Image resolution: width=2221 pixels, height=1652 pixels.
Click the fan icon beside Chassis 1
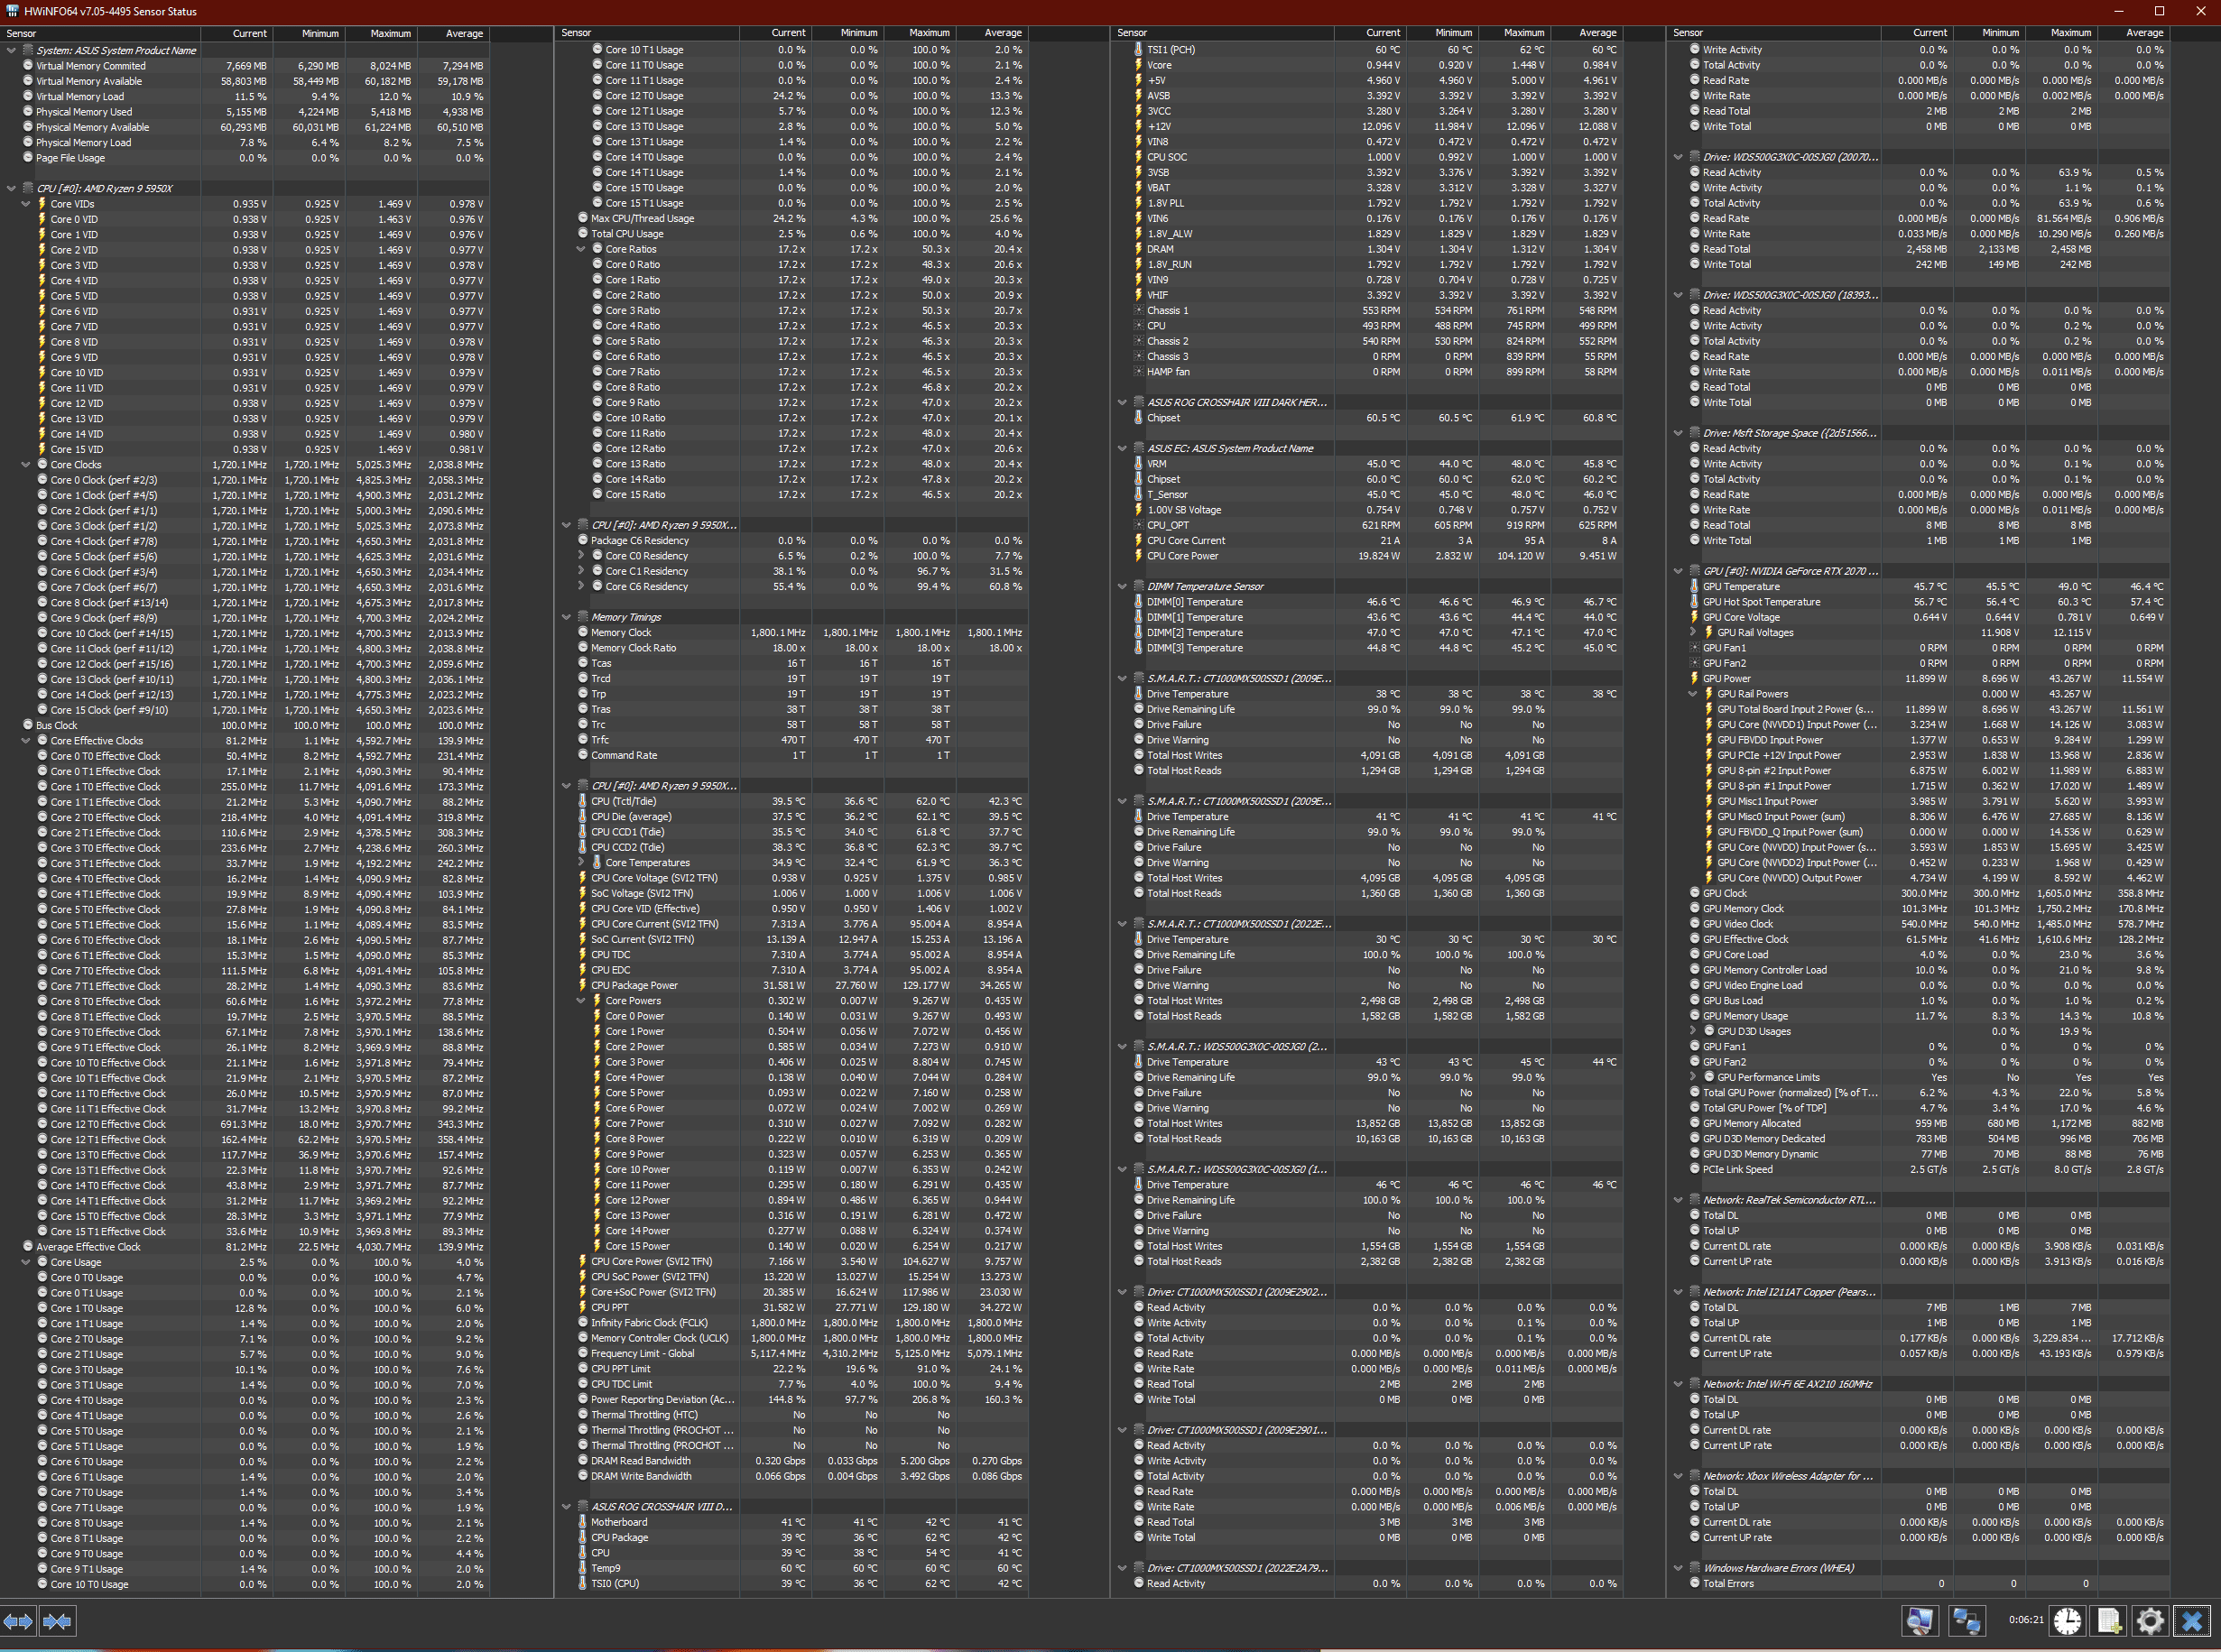[x=1138, y=310]
